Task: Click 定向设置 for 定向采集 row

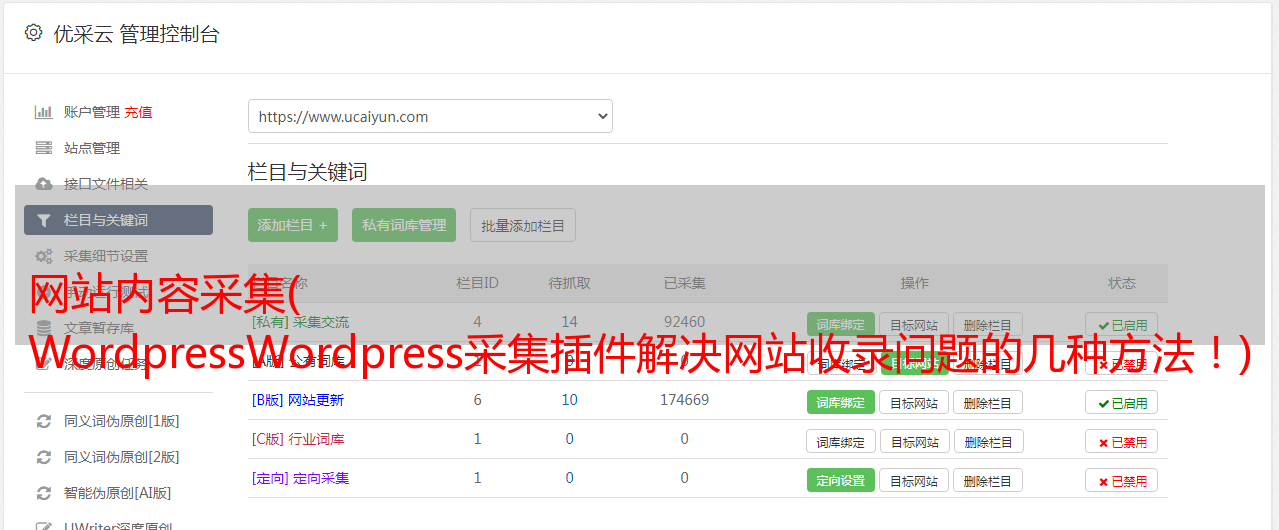Action: click(841, 480)
